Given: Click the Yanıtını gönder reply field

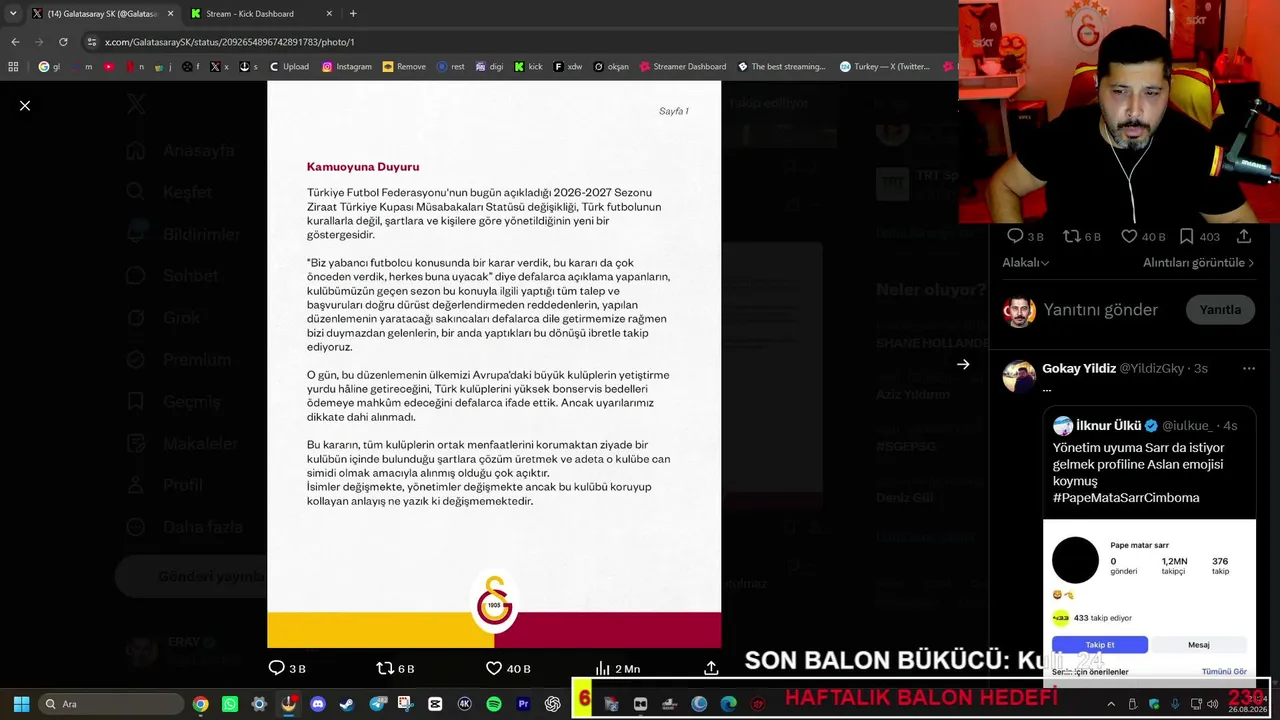Looking at the screenshot, I should 1100,310.
